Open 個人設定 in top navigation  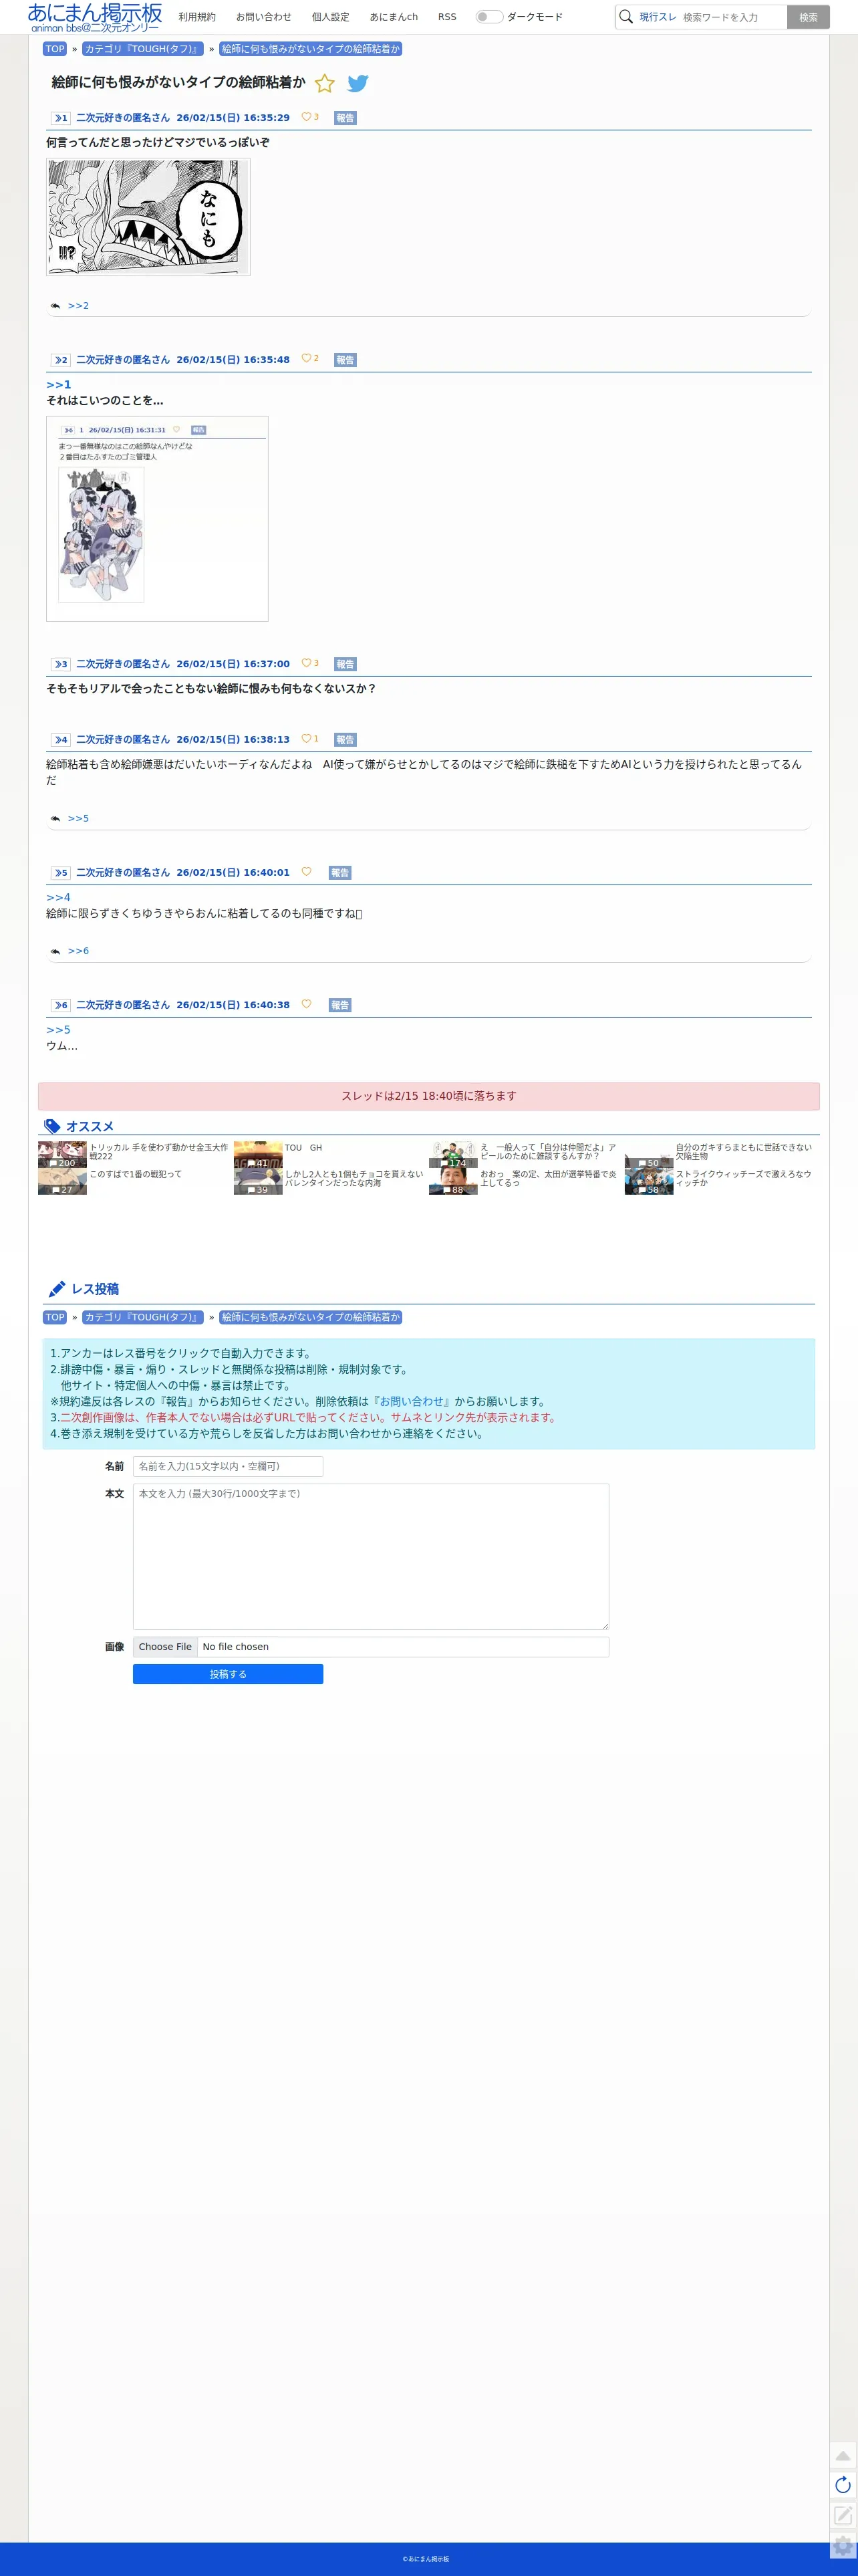click(x=331, y=17)
